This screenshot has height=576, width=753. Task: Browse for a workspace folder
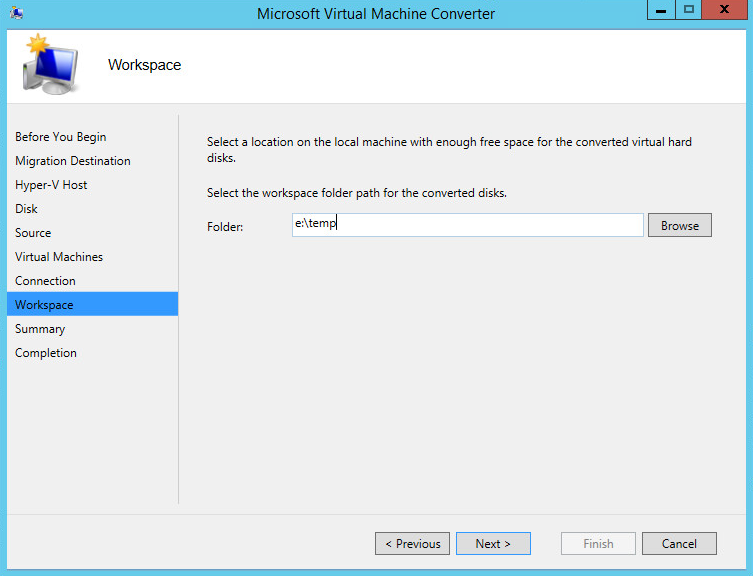(680, 225)
